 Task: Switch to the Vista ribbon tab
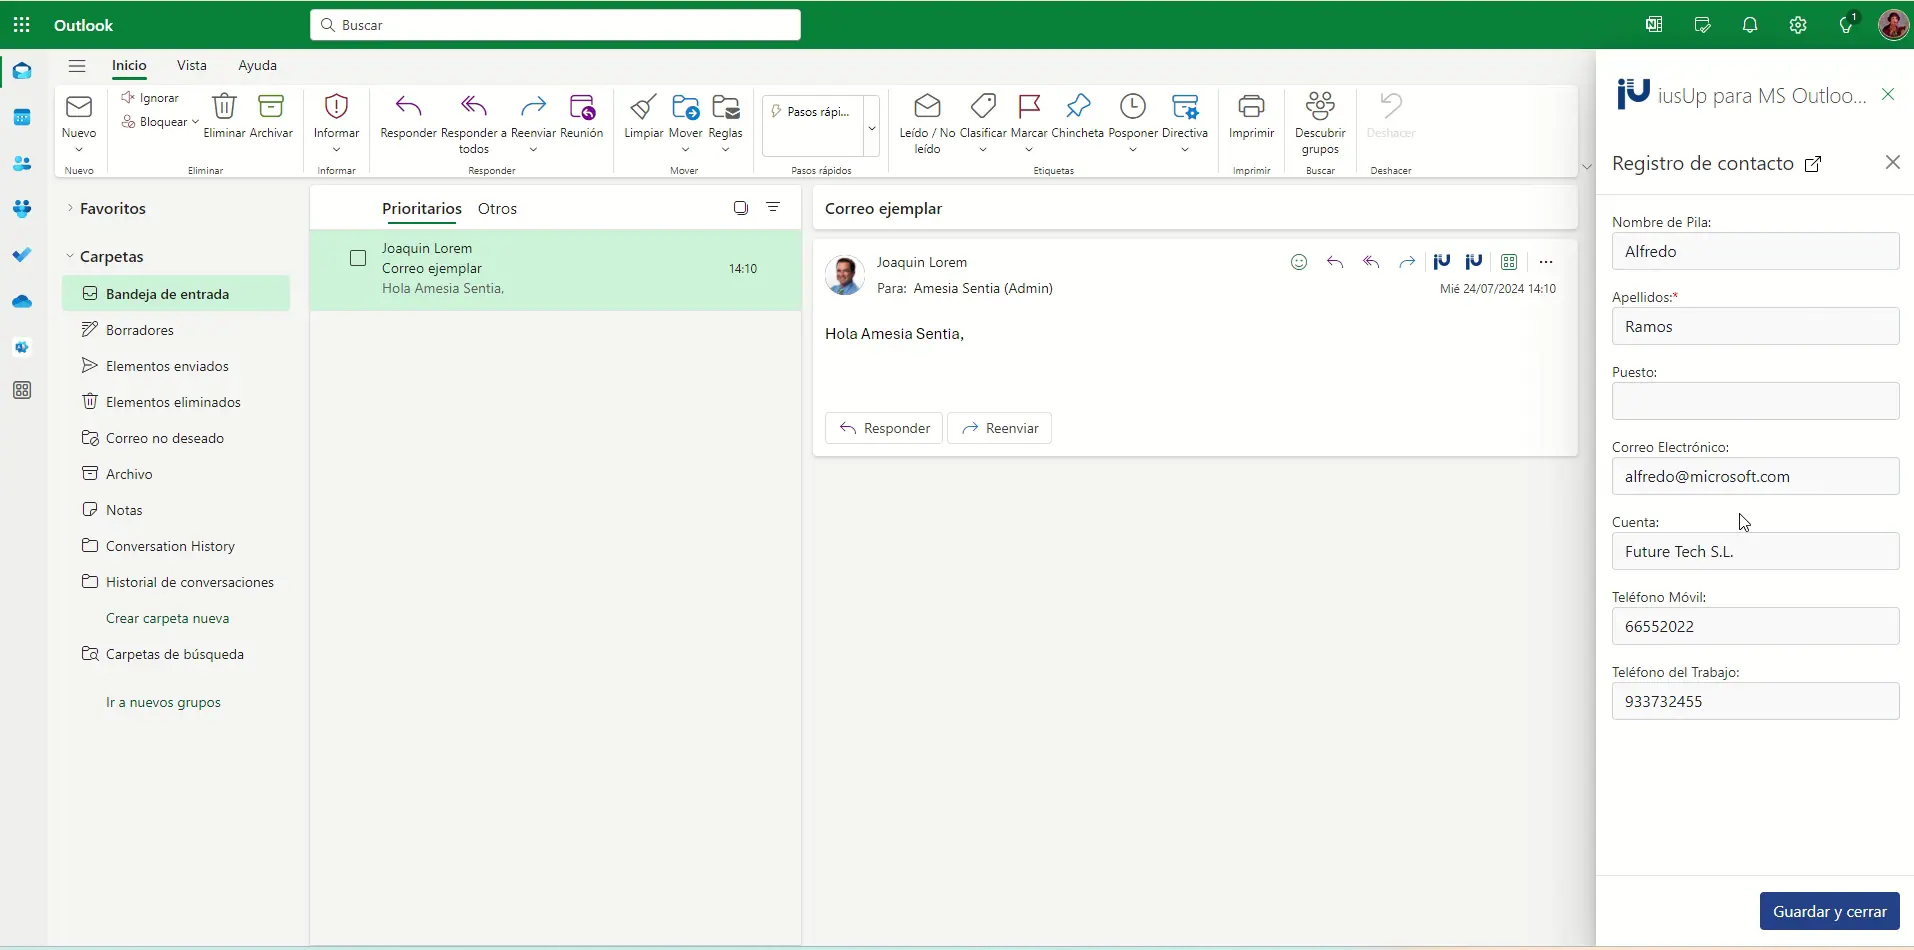click(x=191, y=66)
